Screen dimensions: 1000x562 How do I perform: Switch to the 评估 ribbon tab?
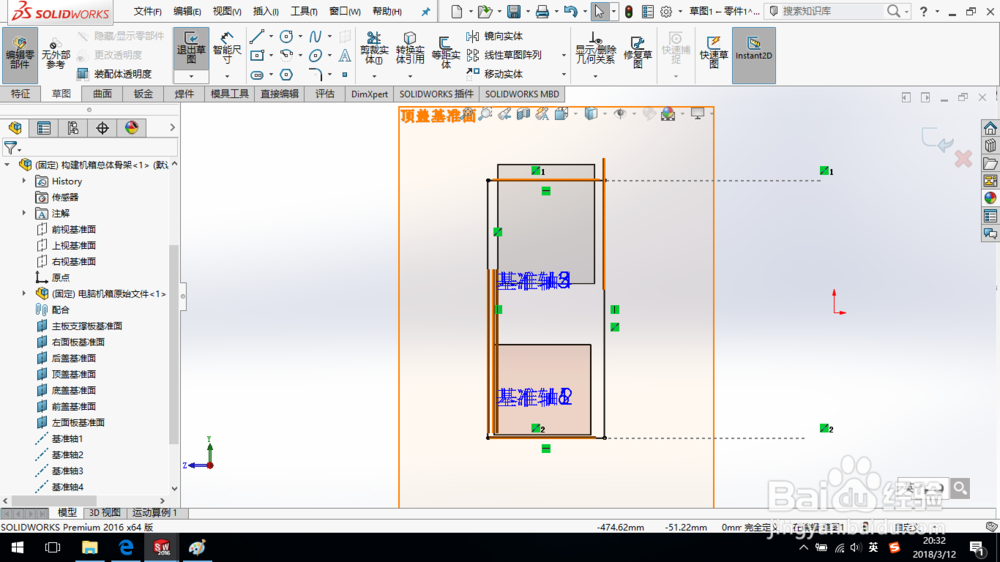(x=325, y=94)
